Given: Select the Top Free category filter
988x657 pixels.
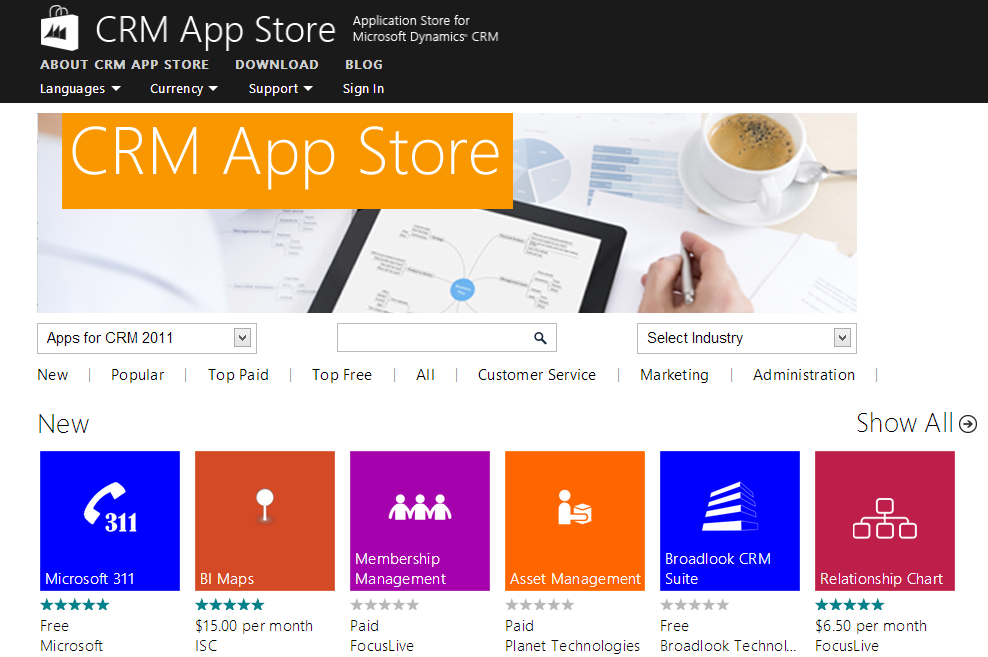Looking at the screenshot, I should (342, 375).
